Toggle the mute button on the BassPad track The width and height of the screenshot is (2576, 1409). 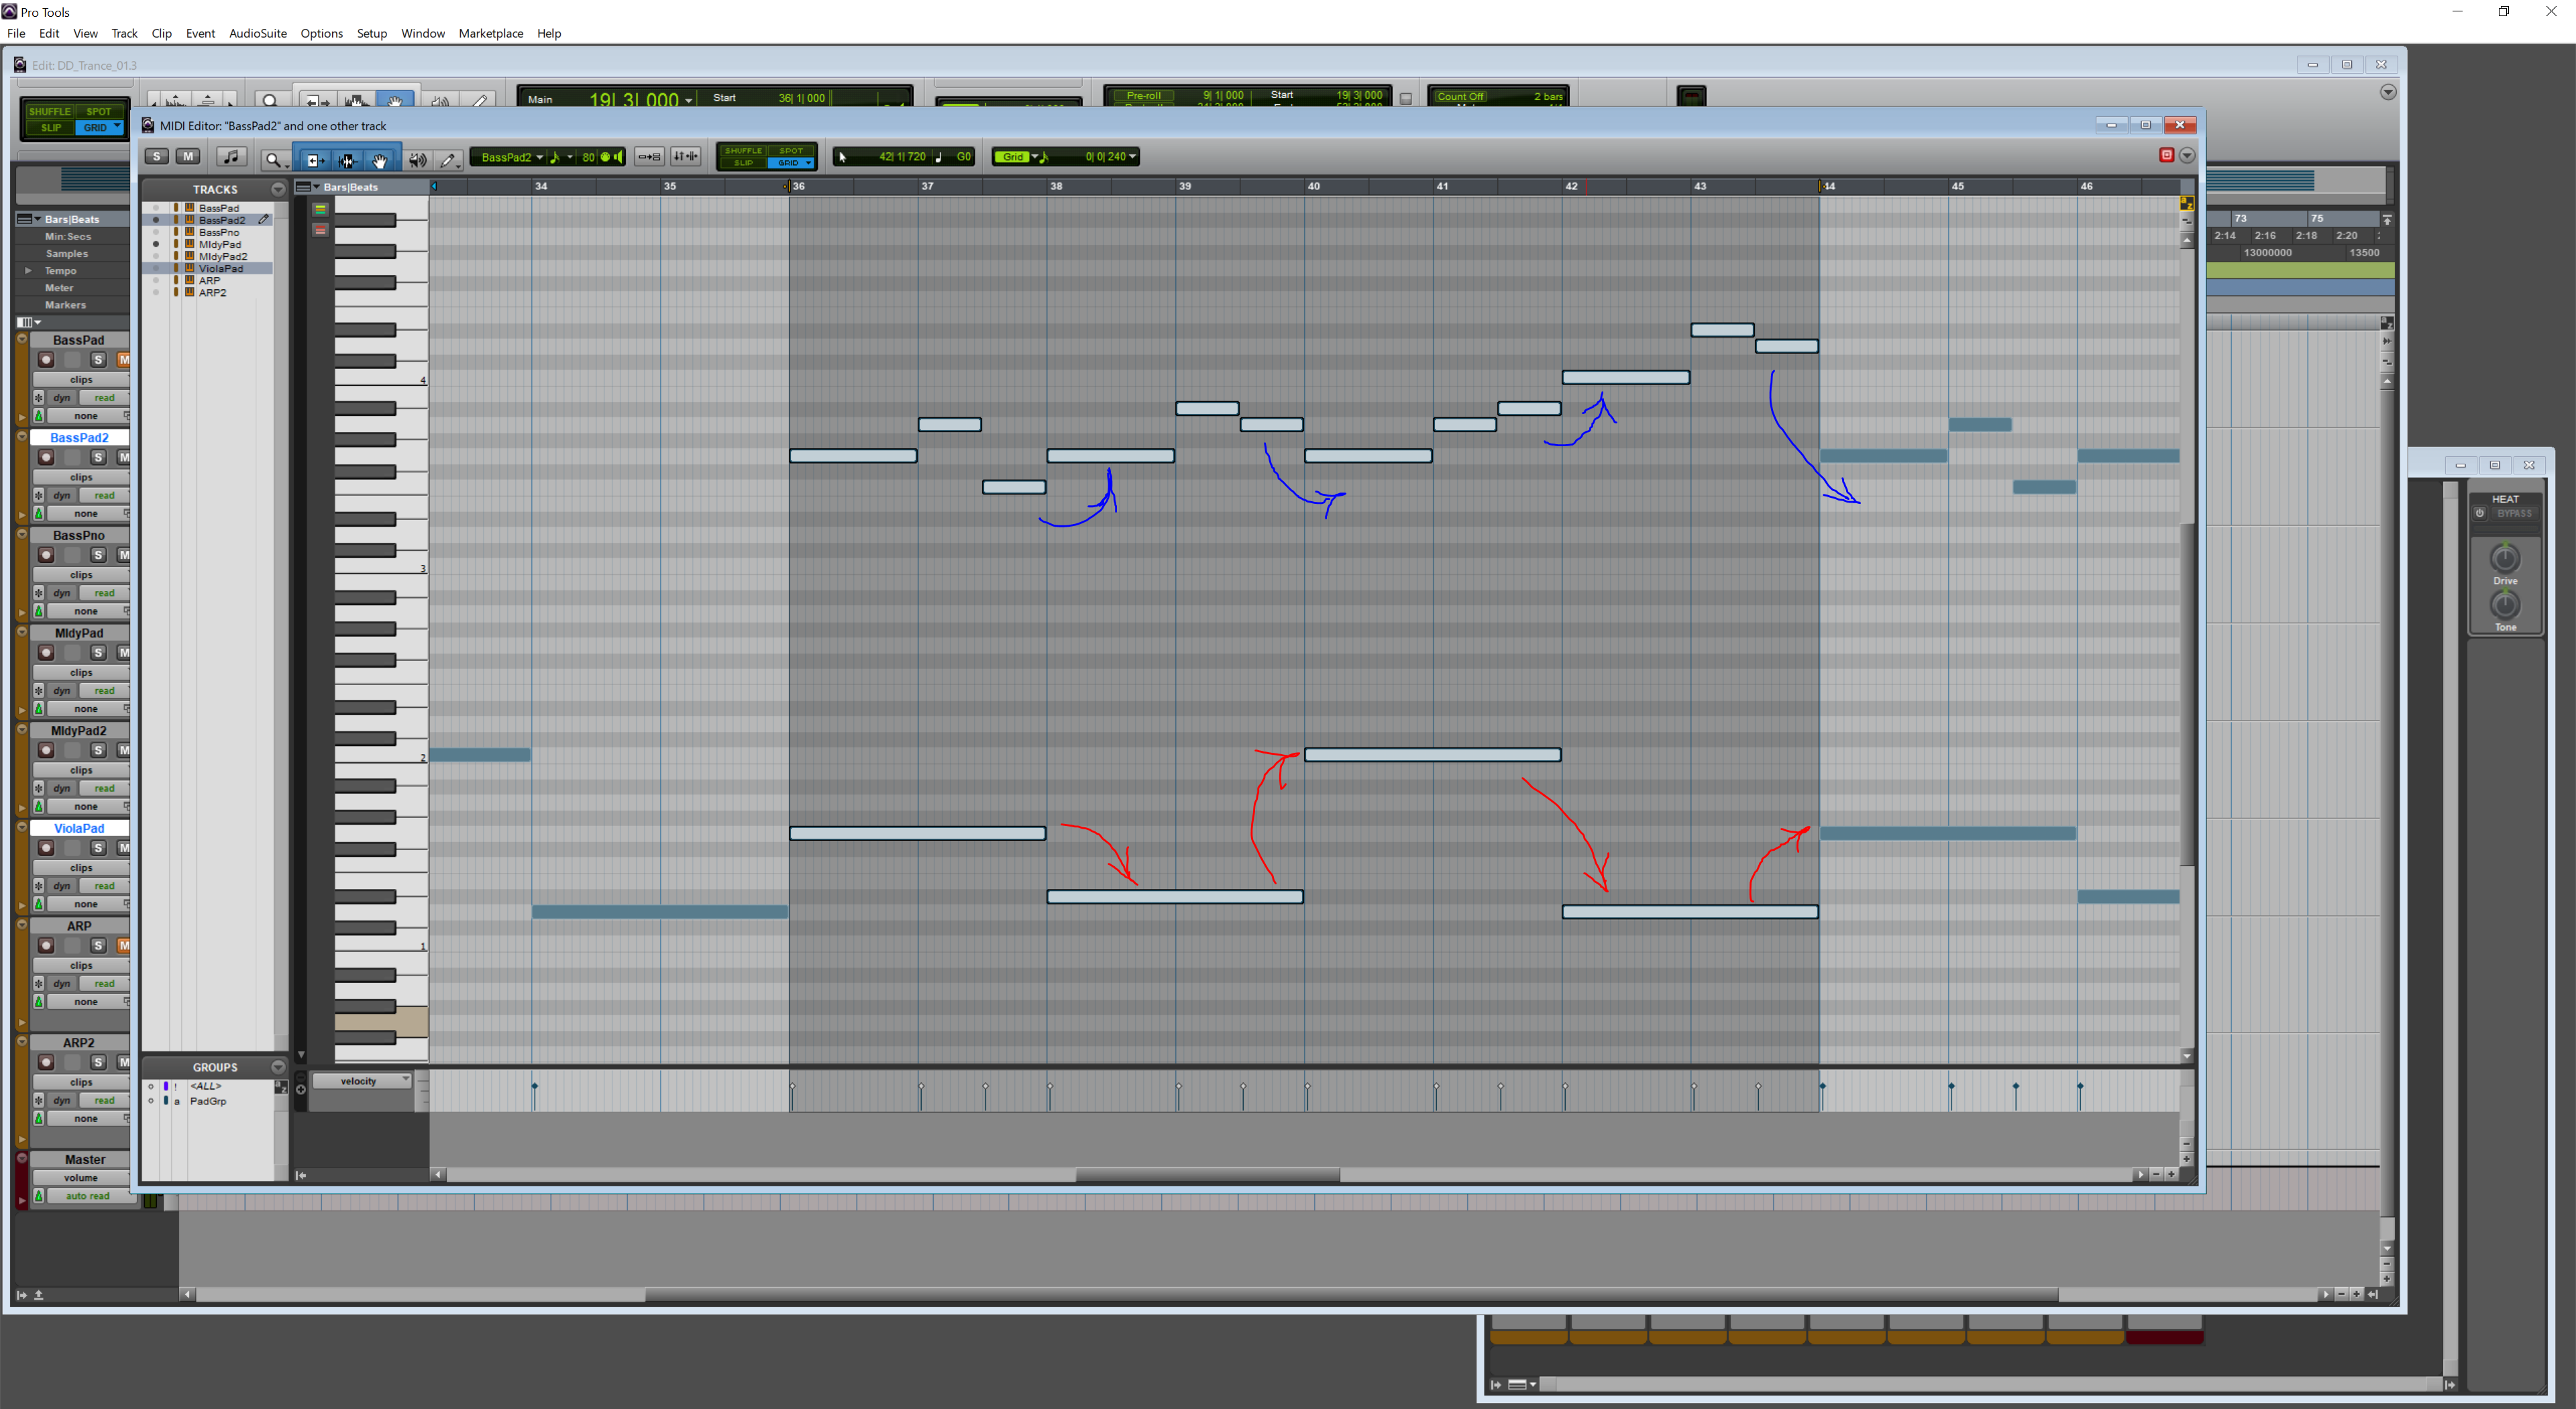click(123, 360)
